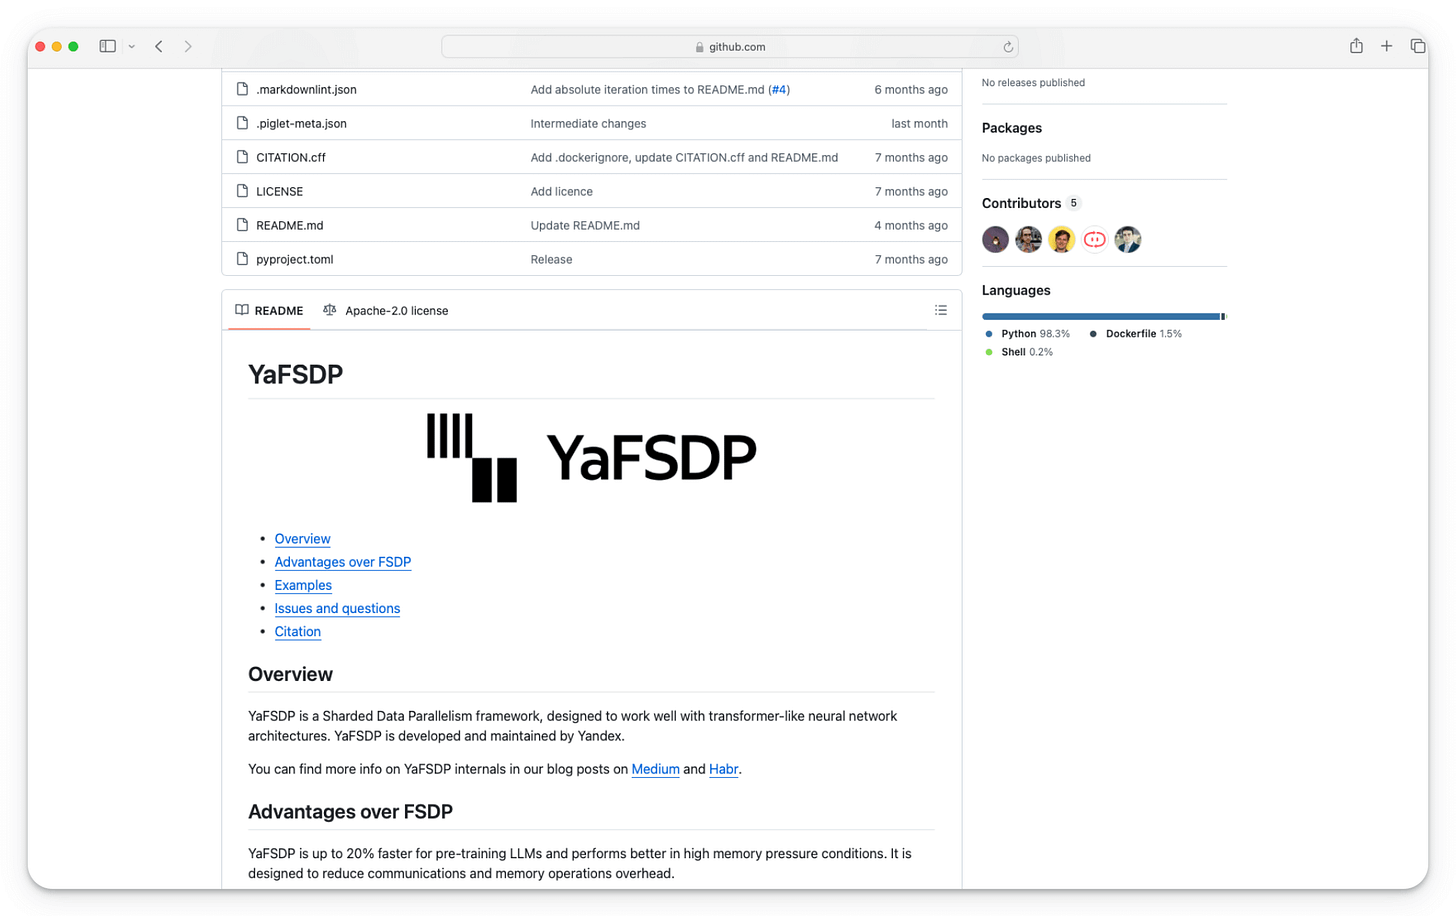
Task: Click the '4 months ago' timestamp
Action: pos(911,226)
